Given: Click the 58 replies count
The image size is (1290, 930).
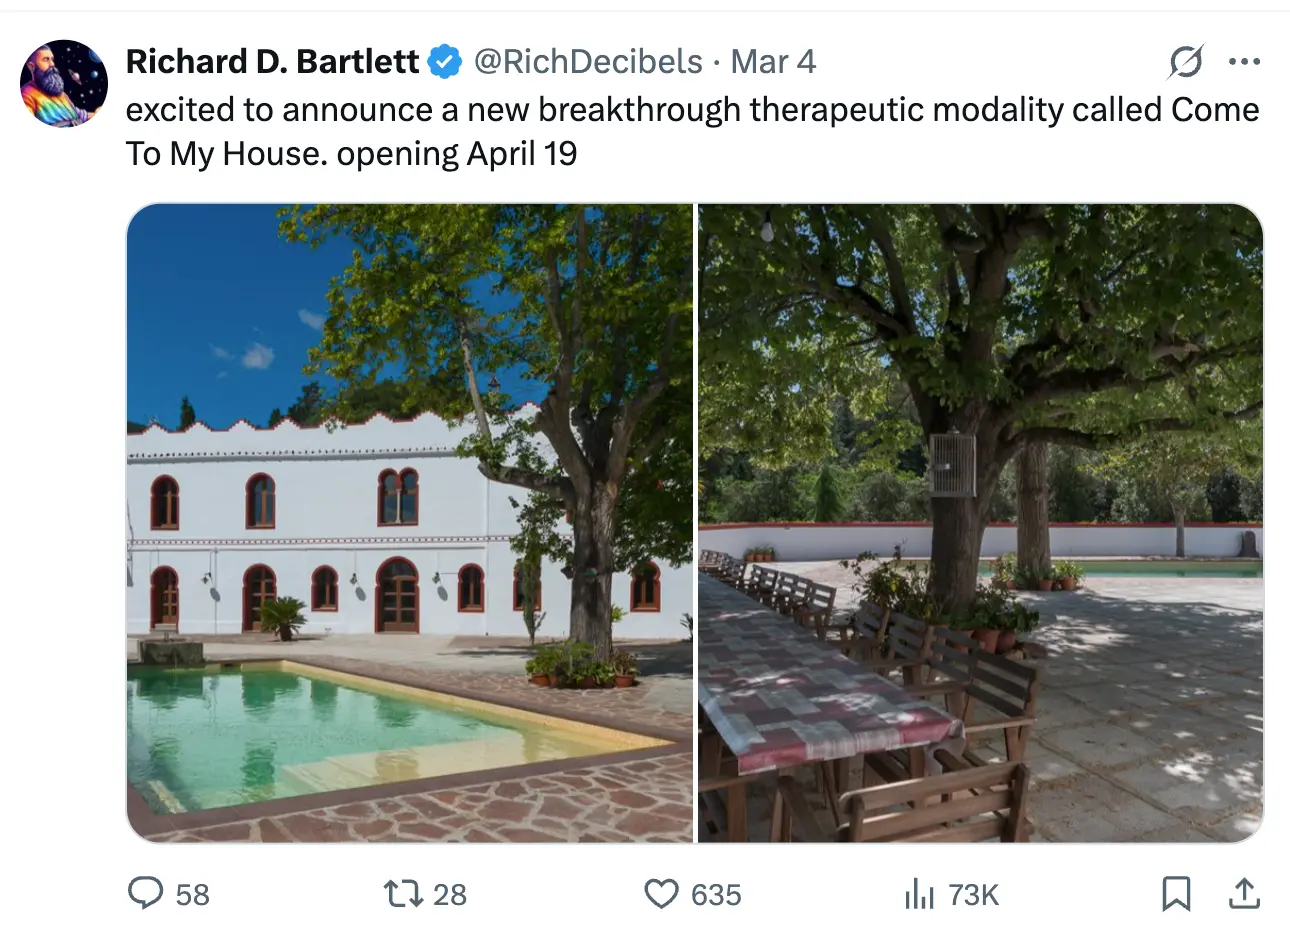Looking at the screenshot, I should (193, 895).
